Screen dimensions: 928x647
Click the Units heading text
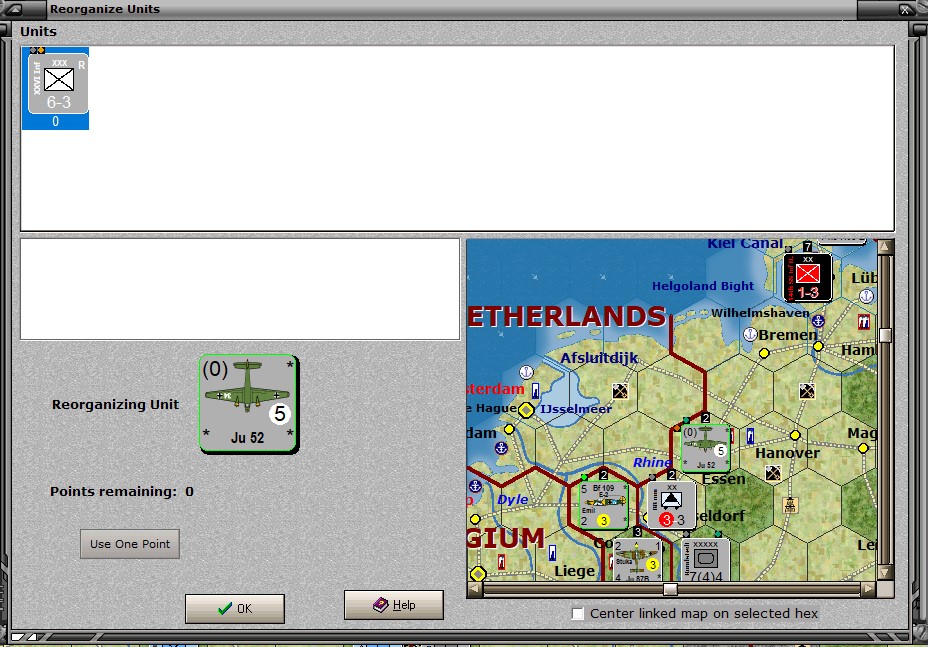pyautogui.click(x=38, y=31)
